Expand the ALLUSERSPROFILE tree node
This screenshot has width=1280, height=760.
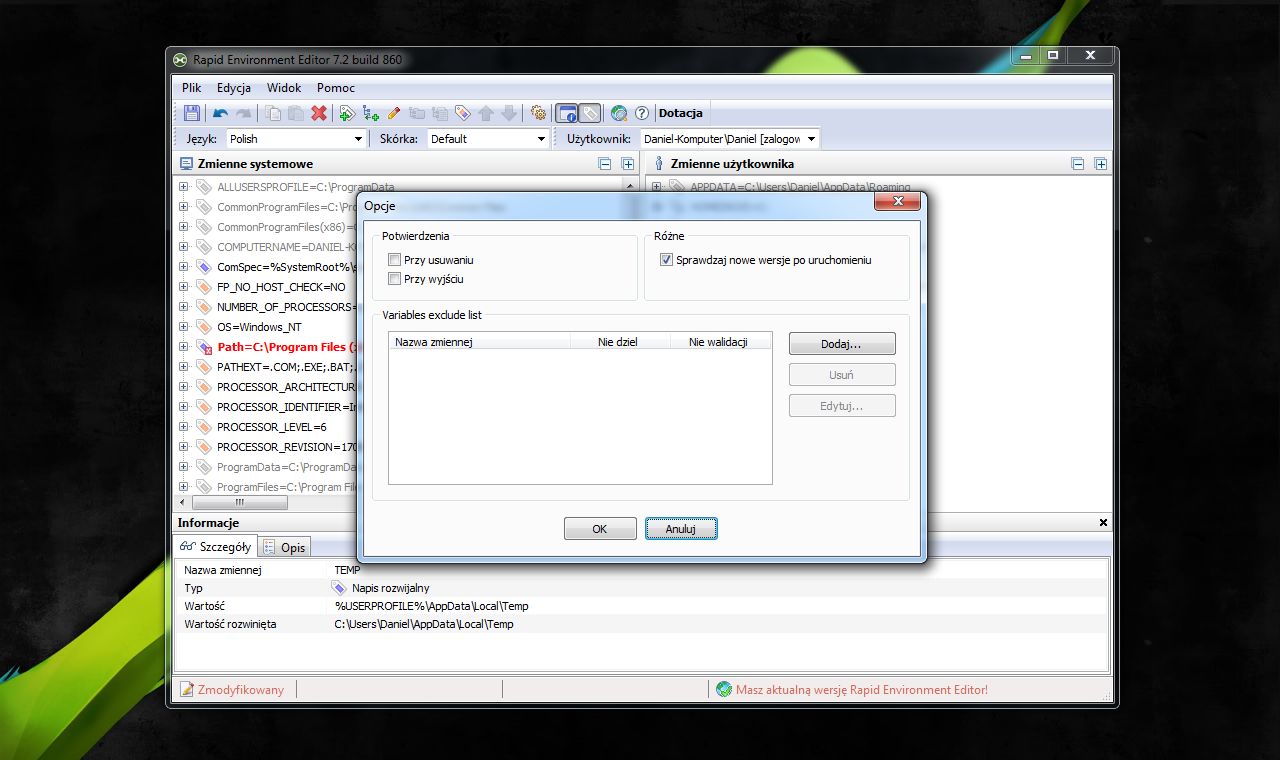[x=183, y=187]
